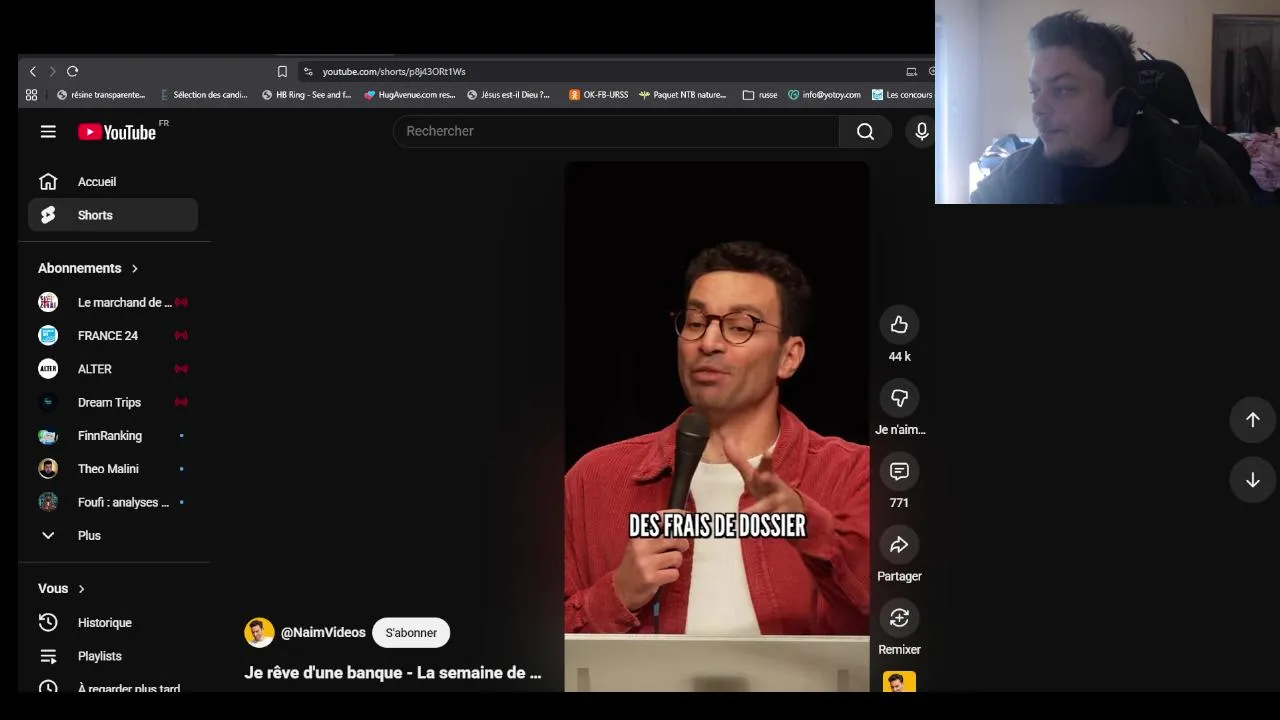Screen dimensions: 1280x720
Task: Open Foufi : analyses channel
Action: pos(113,502)
